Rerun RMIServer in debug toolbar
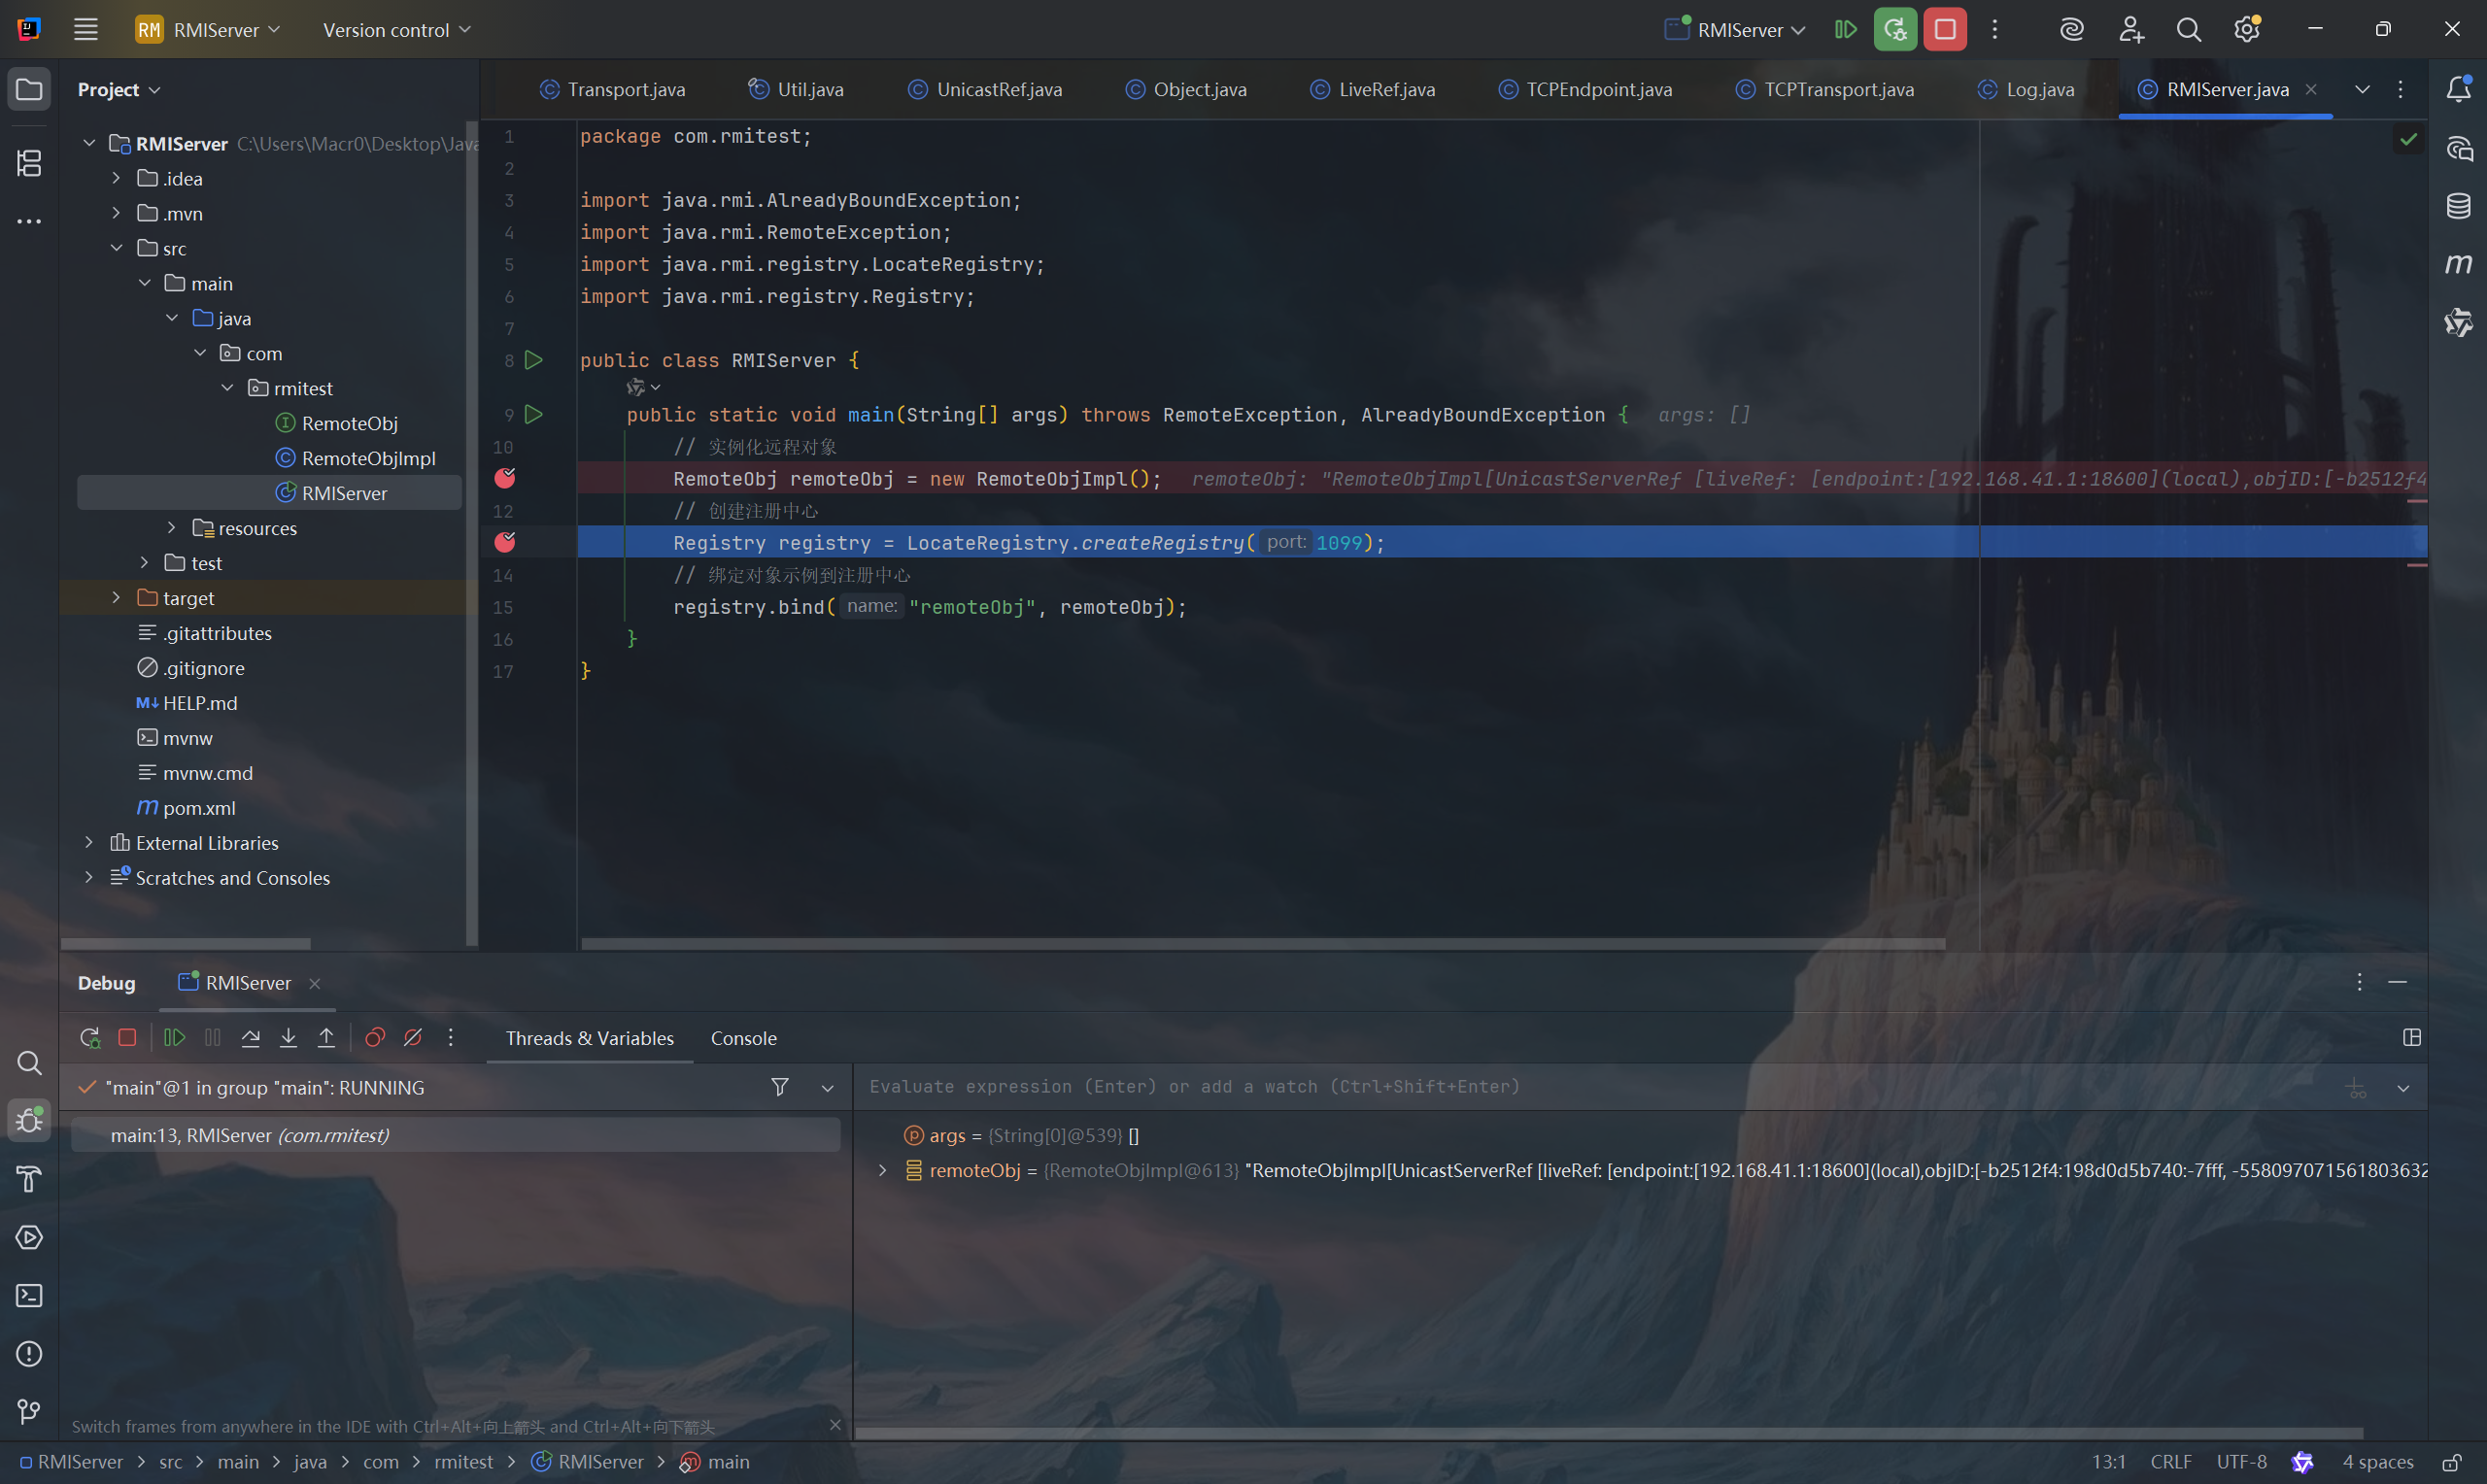This screenshot has width=2487, height=1484. coord(90,1037)
